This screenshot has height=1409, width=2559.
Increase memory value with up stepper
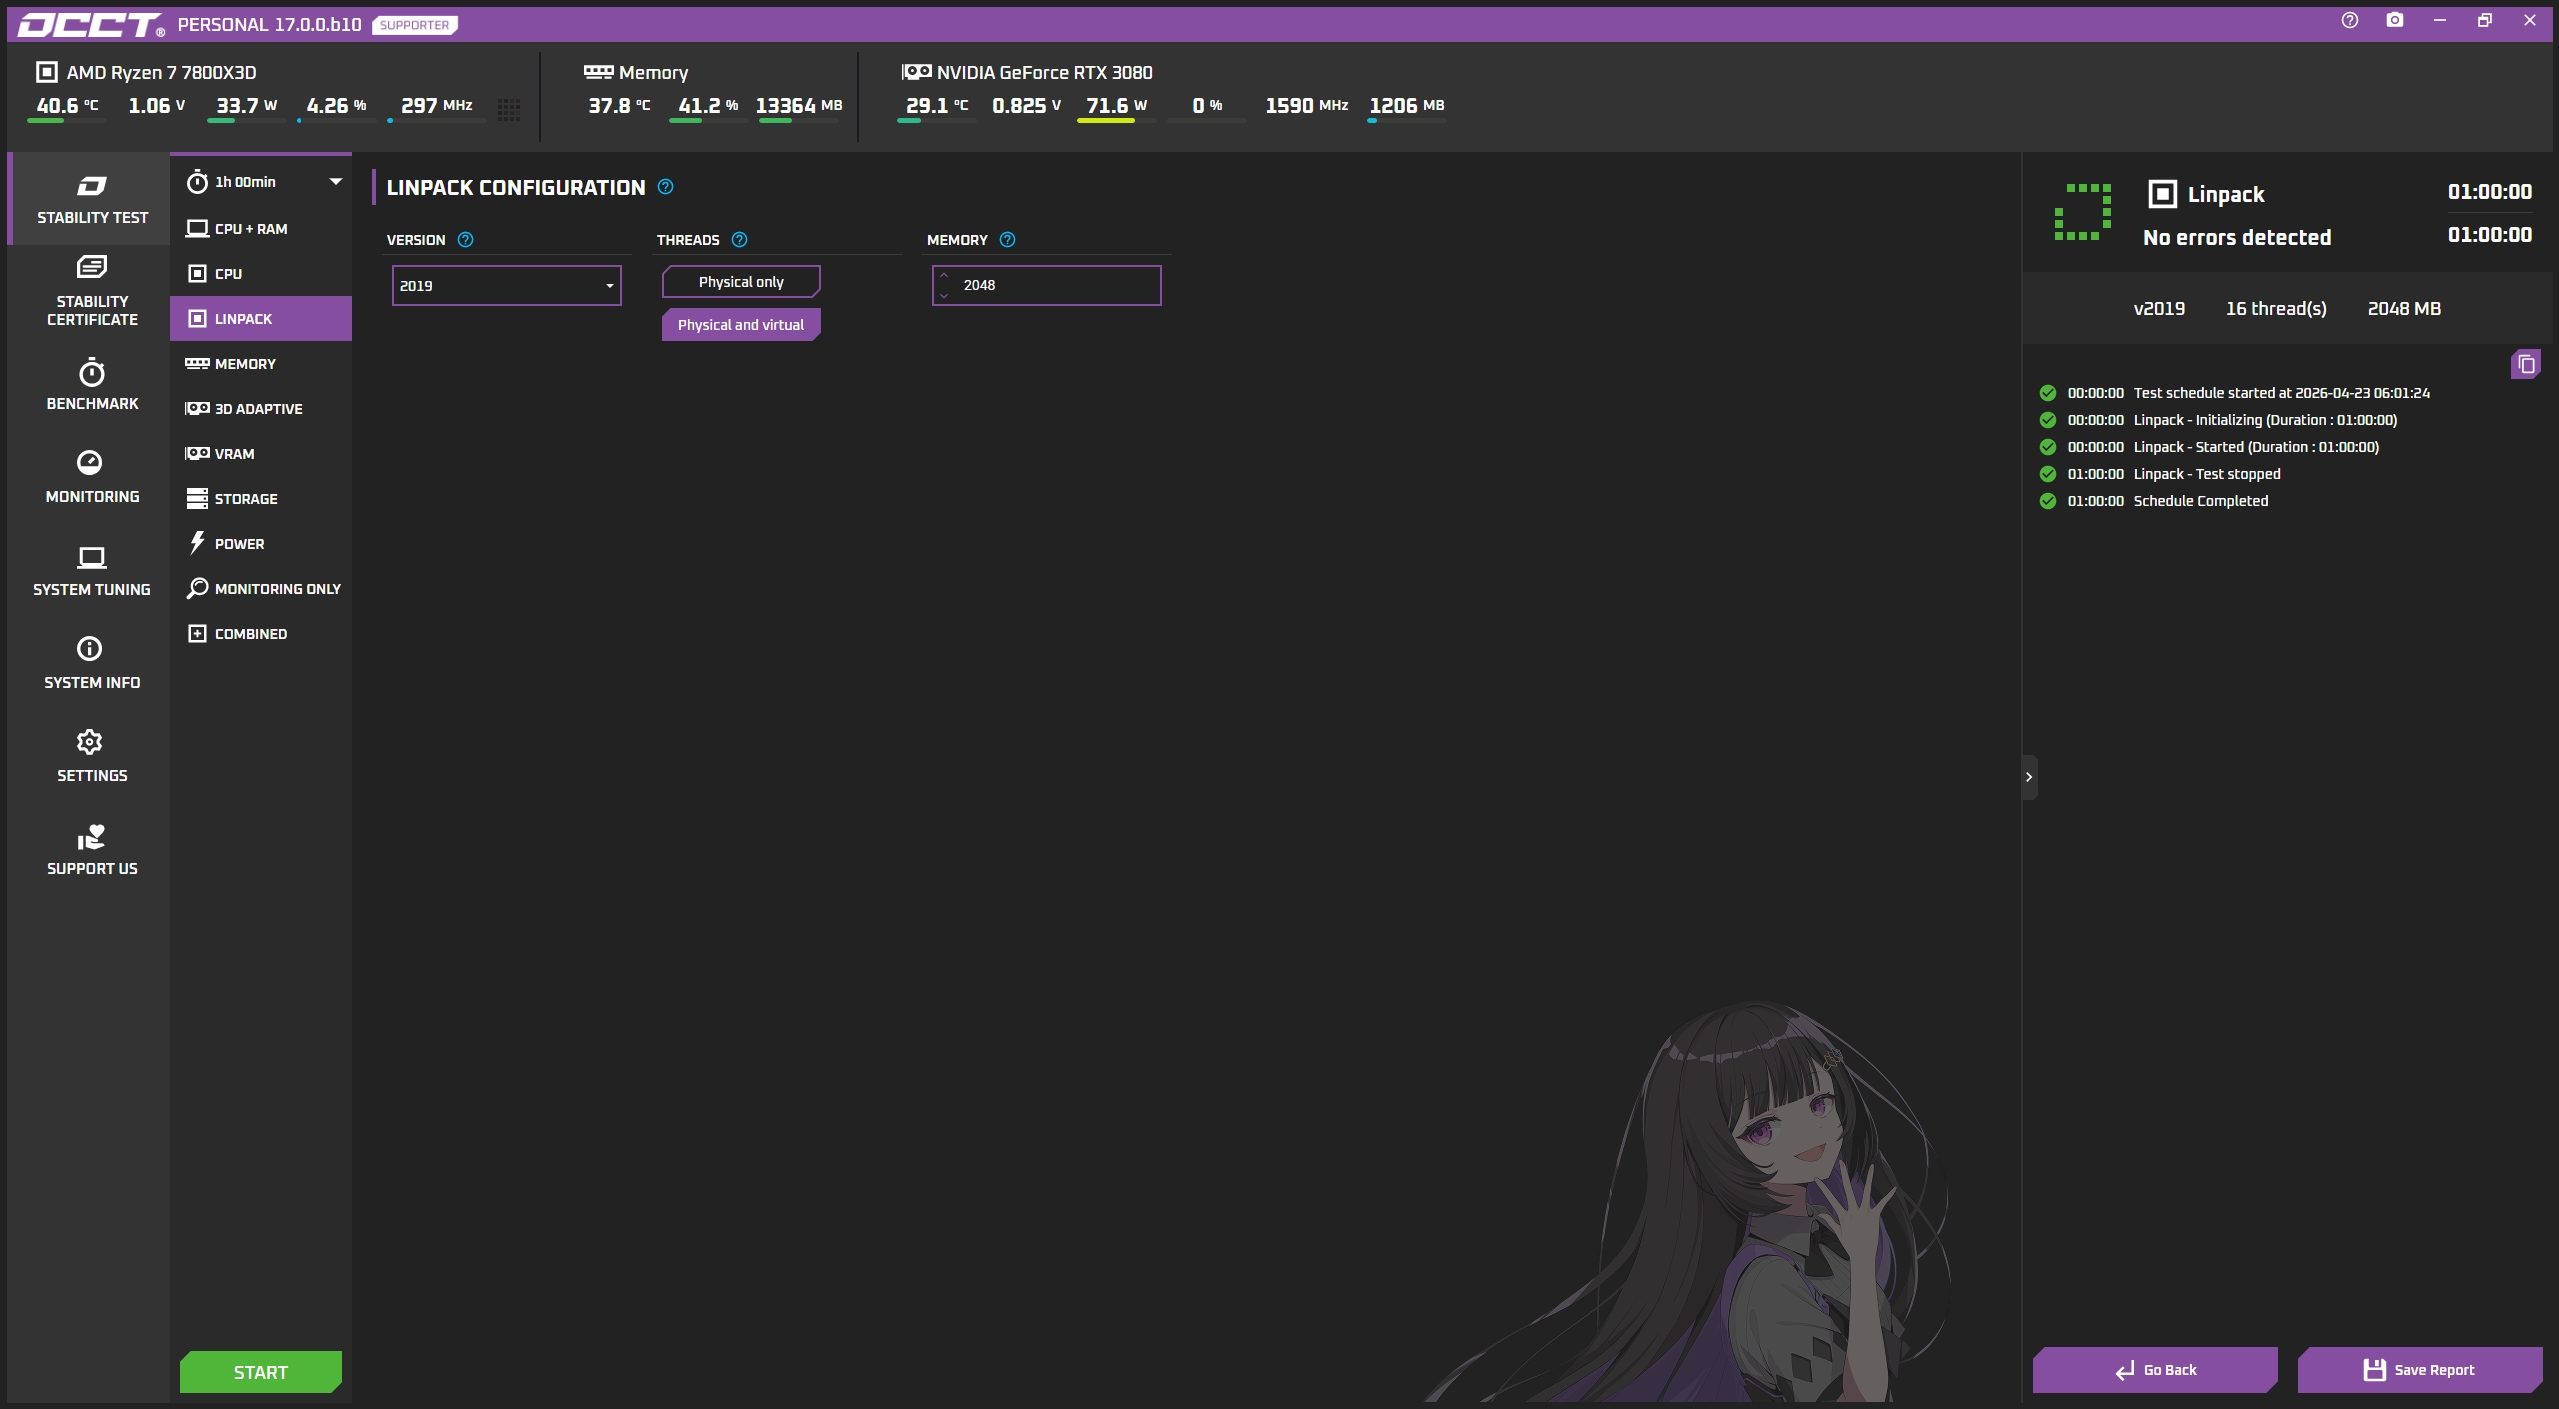tap(944, 276)
